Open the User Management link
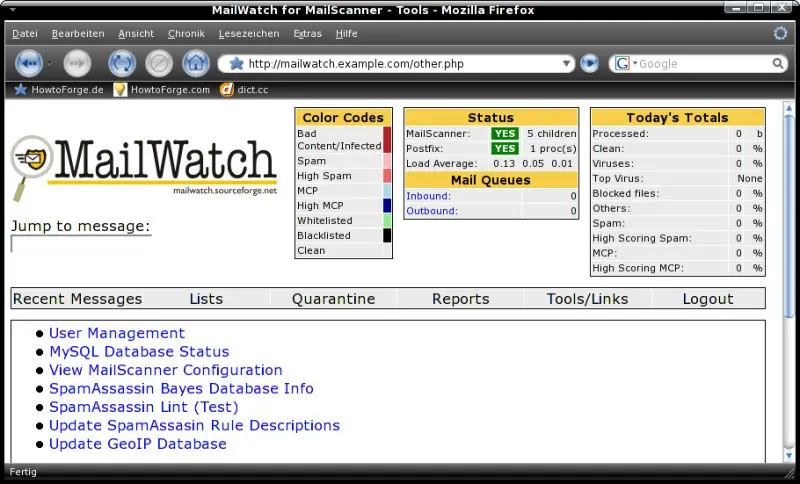The width and height of the screenshot is (800, 484). tap(117, 333)
